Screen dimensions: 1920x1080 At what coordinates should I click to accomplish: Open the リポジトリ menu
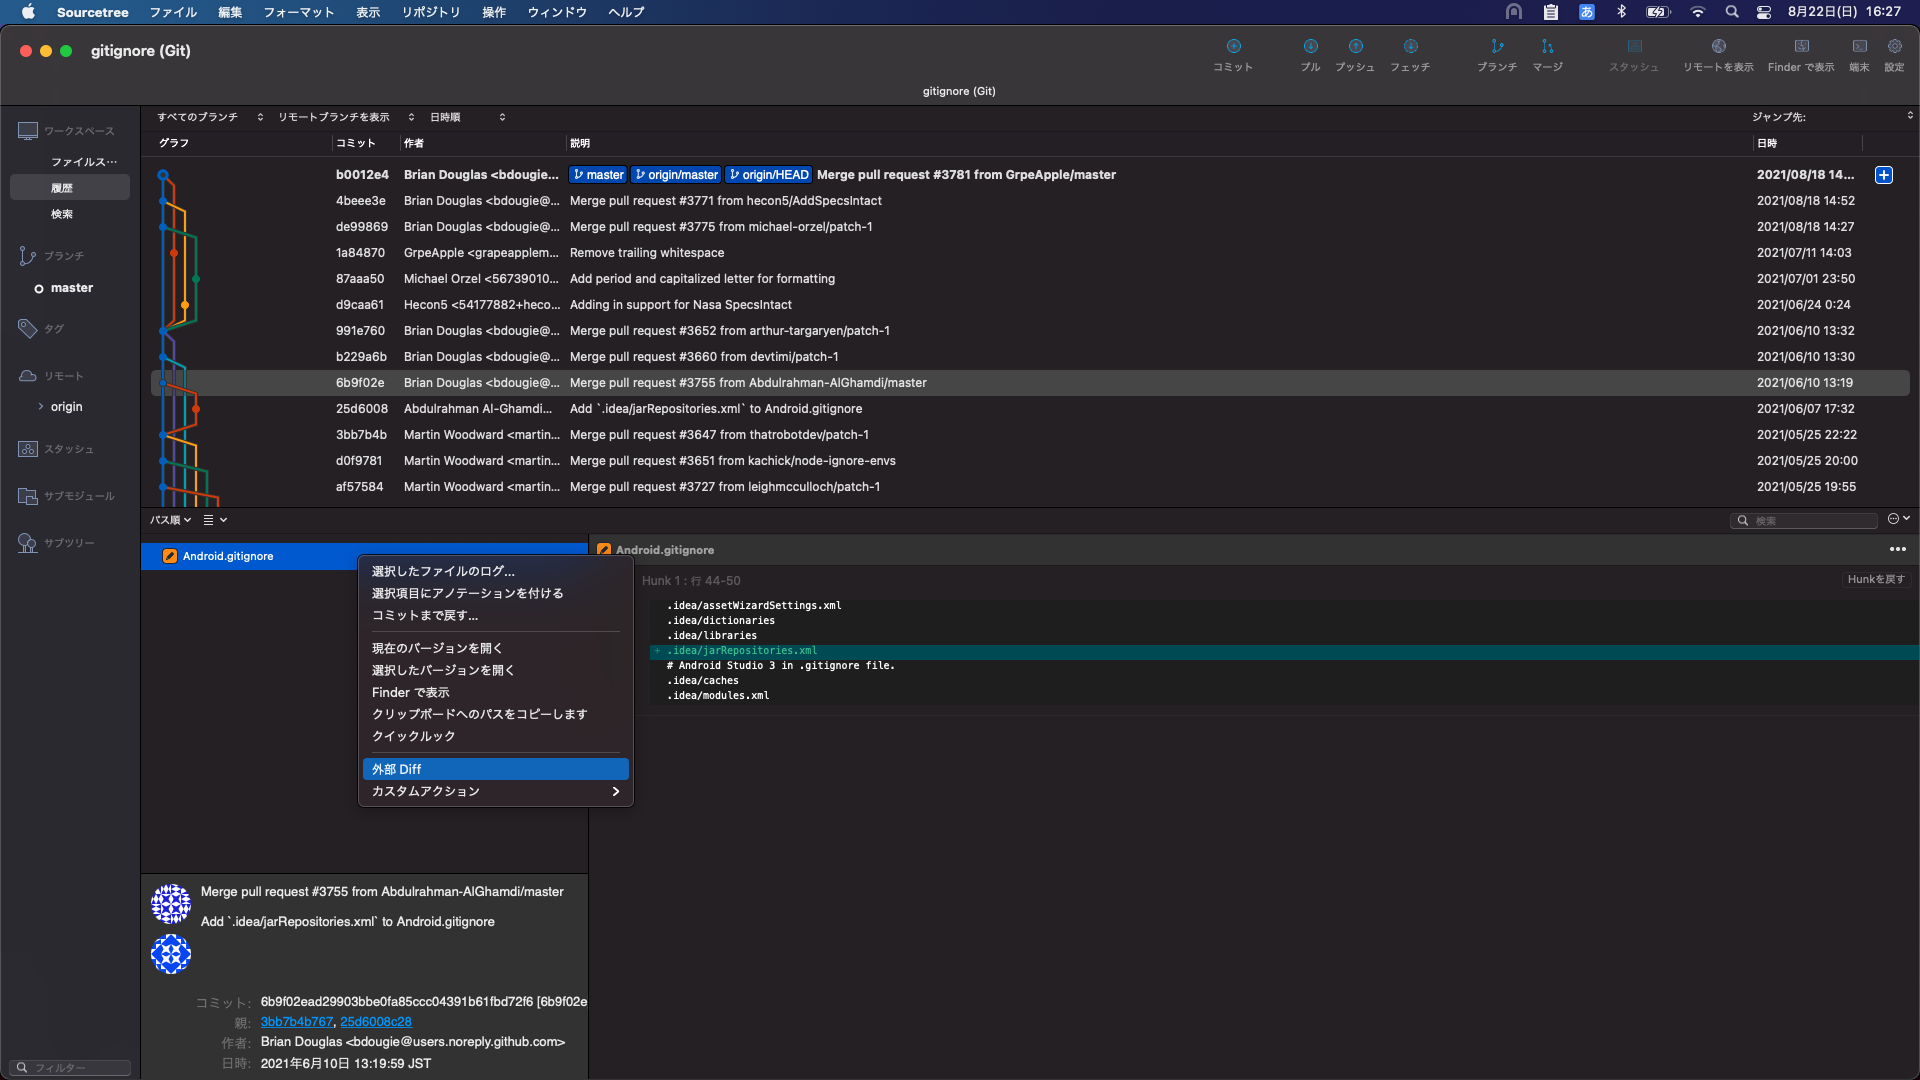coord(431,12)
